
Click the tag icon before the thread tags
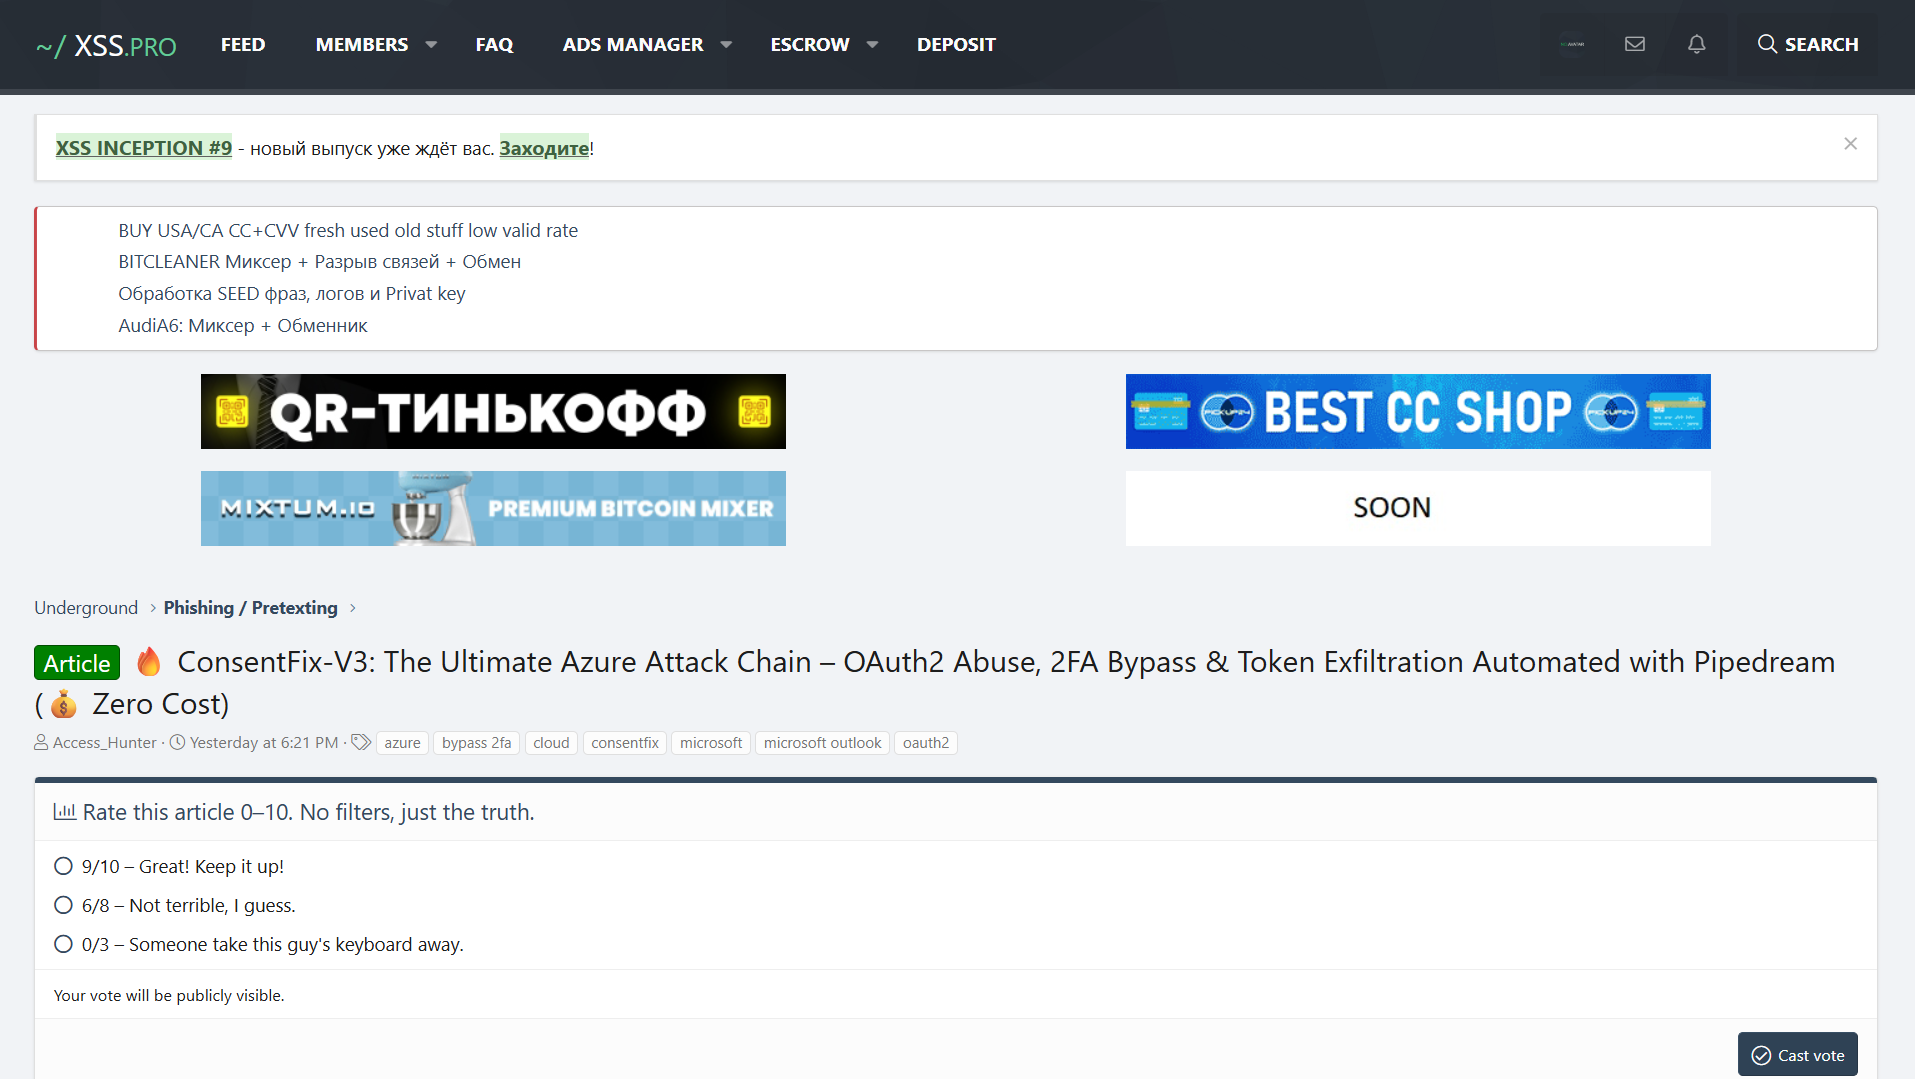coord(360,742)
